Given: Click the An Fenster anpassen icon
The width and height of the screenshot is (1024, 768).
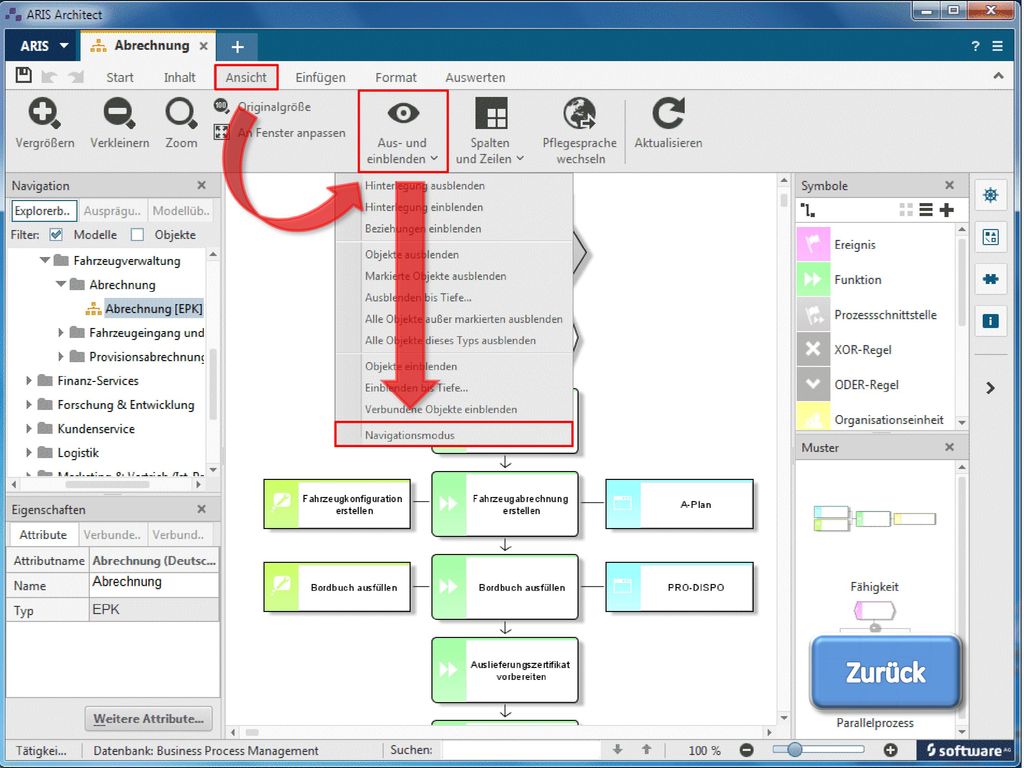Looking at the screenshot, I should coord(221,132).
